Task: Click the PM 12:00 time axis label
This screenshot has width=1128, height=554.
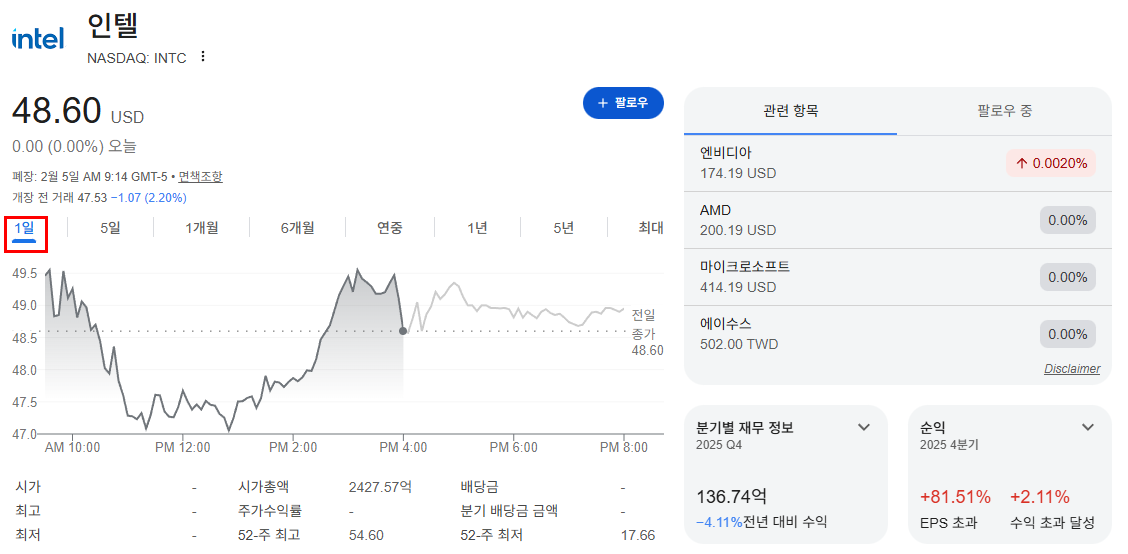Action: click(x=183, y=448)
